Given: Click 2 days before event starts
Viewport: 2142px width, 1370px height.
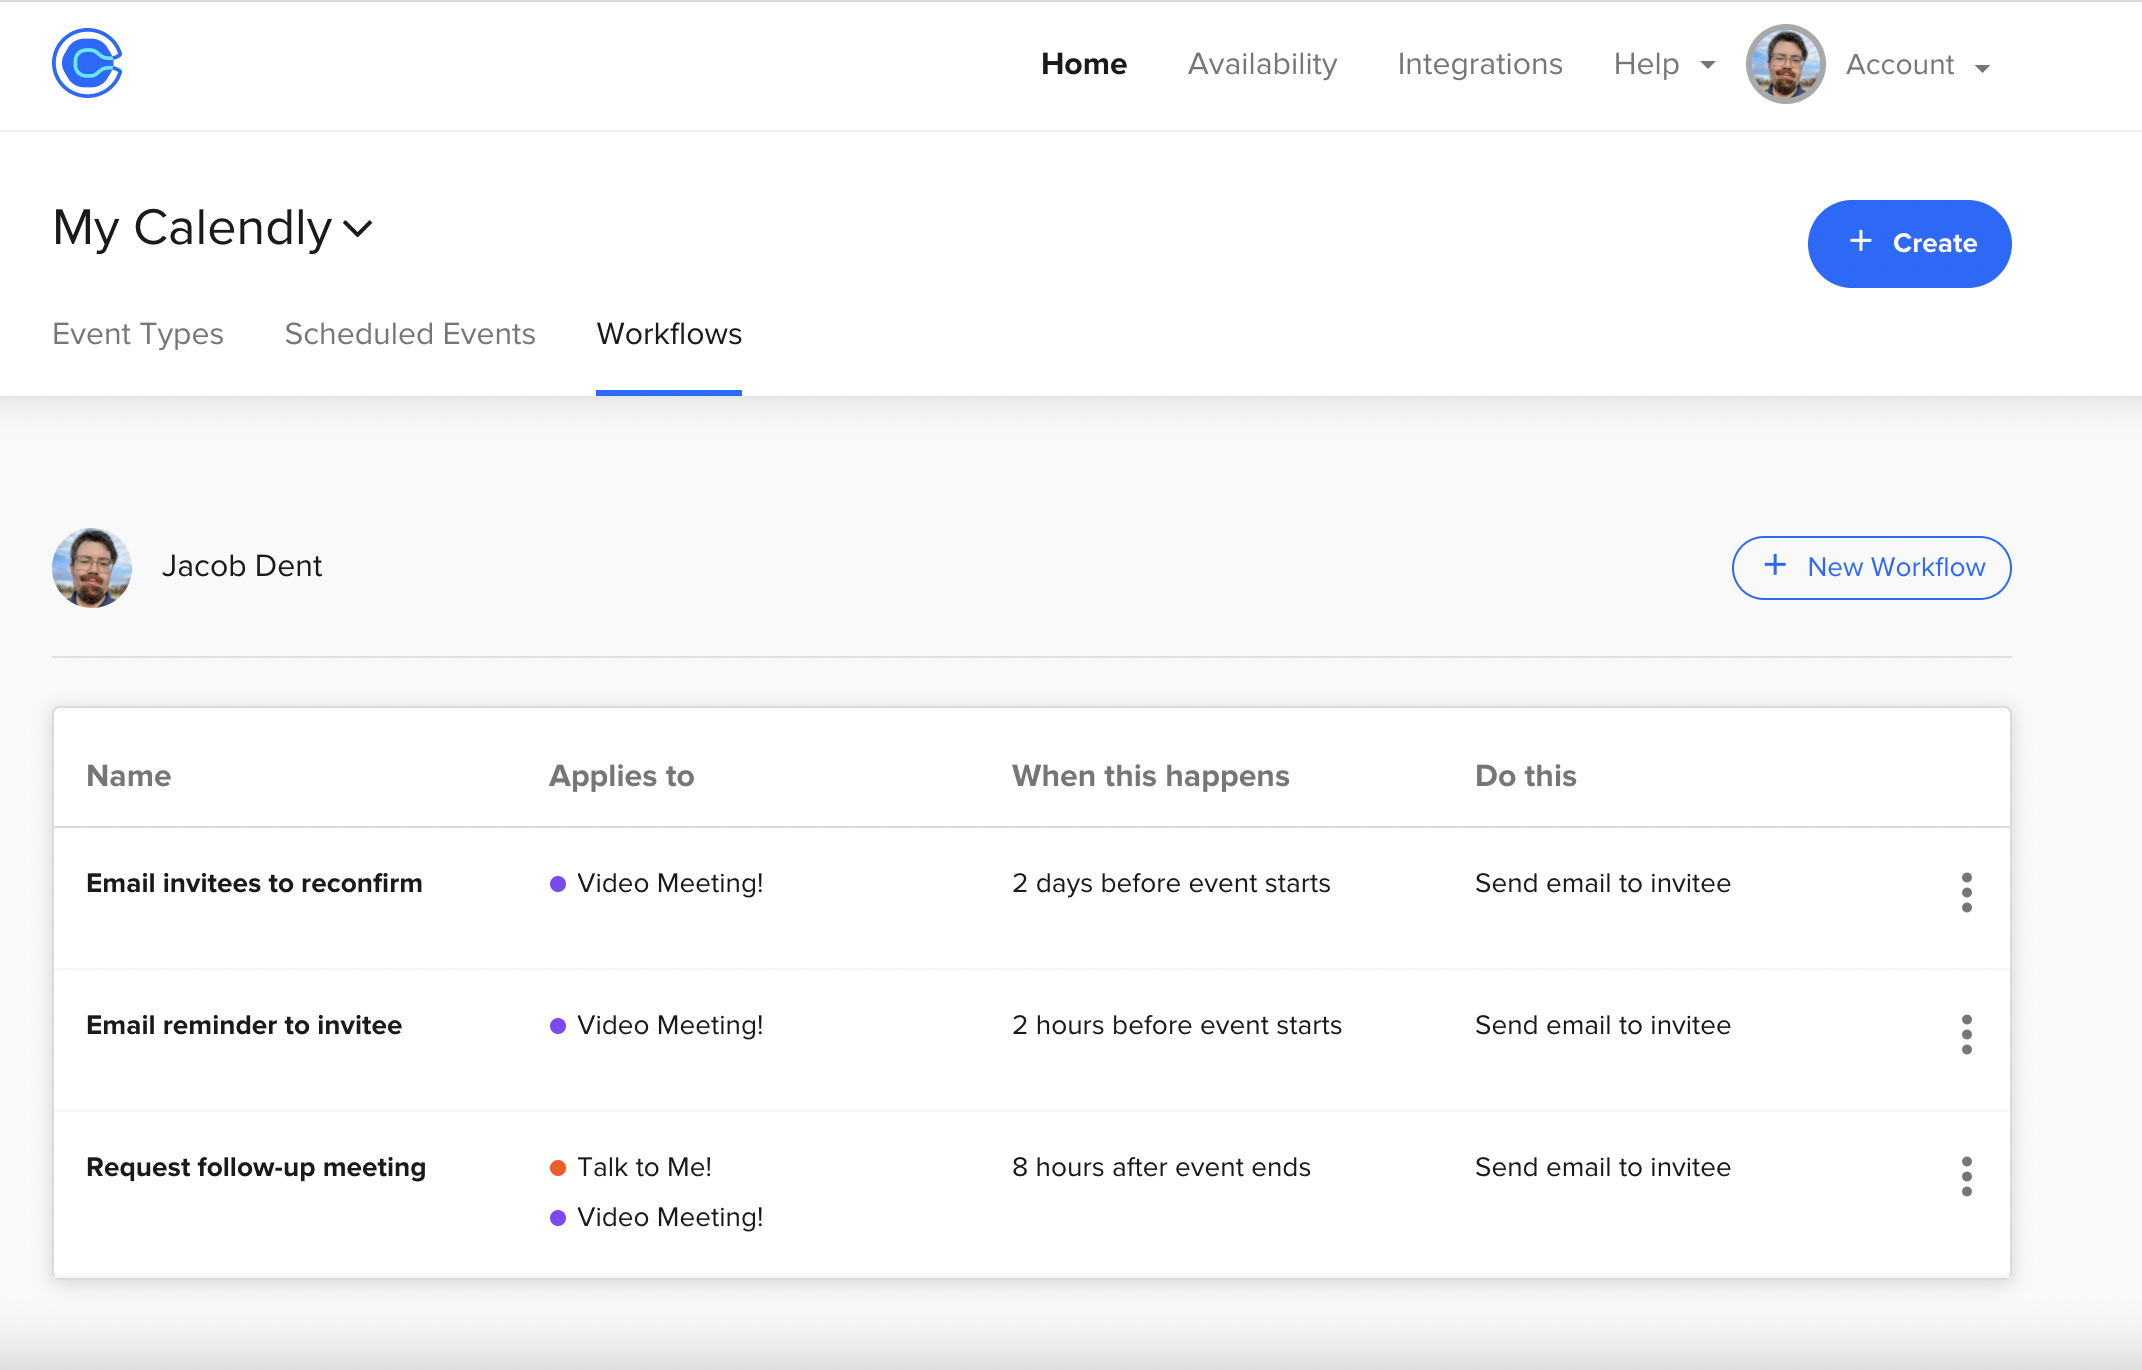Looking at the screenshot, I should (x=1171, y=883).
